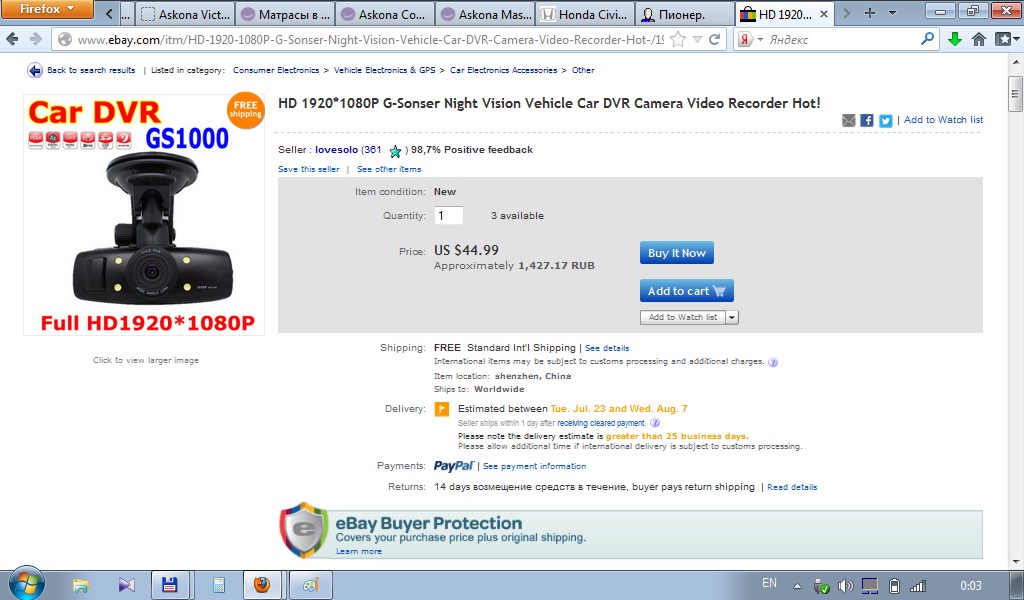Open seller feedback score 361 link

[x=373, y=150]
